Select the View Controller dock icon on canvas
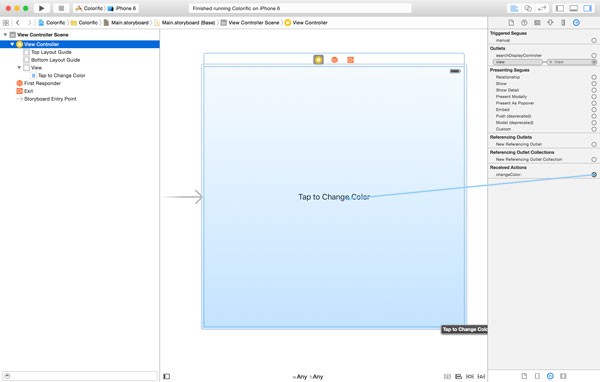 [x=318, y=60]
